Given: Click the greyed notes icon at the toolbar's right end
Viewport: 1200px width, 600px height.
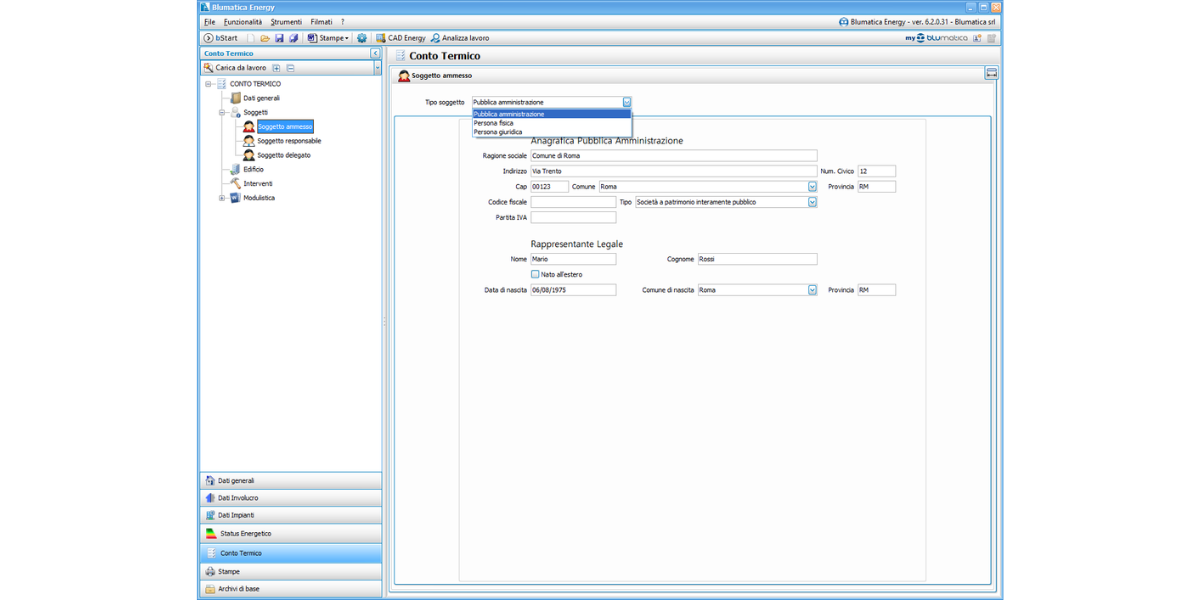Looking at the screenshot, I should [x=991, y=38].
